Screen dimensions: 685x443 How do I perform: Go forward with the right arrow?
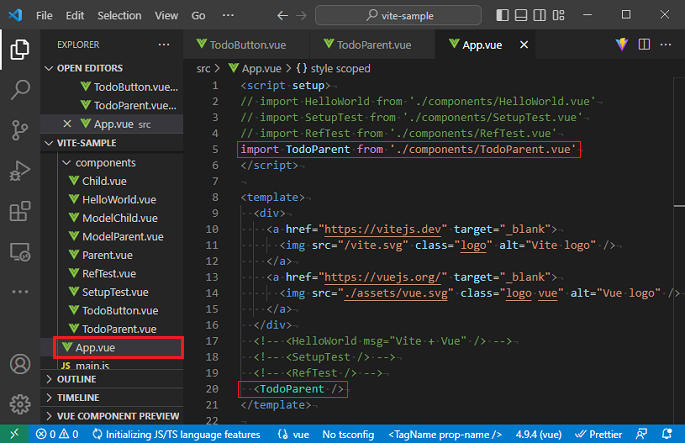coord(301,16)
